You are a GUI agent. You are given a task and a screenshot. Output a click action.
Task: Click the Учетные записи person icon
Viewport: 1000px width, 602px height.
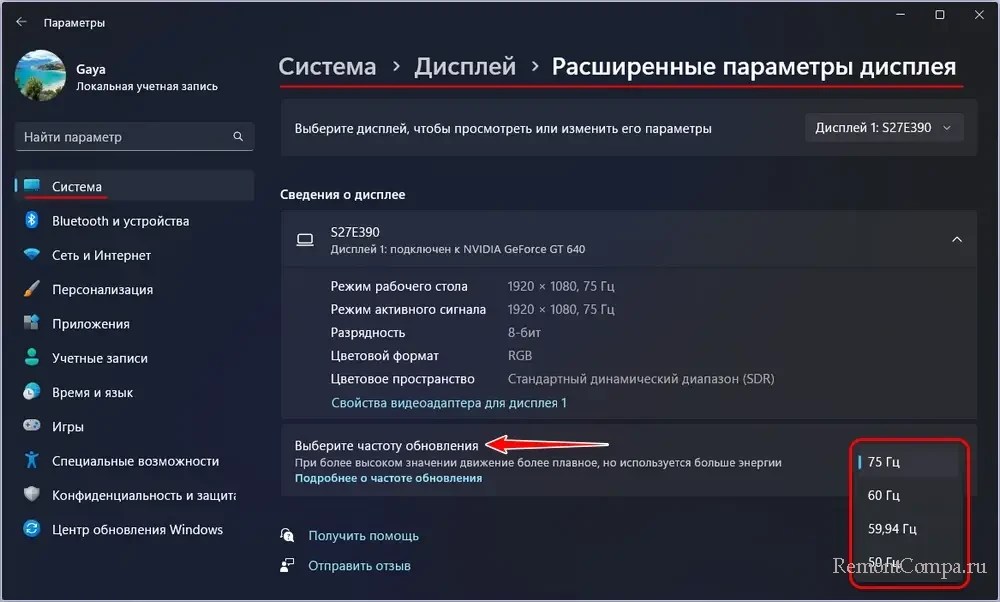click(x=31, y=358)
